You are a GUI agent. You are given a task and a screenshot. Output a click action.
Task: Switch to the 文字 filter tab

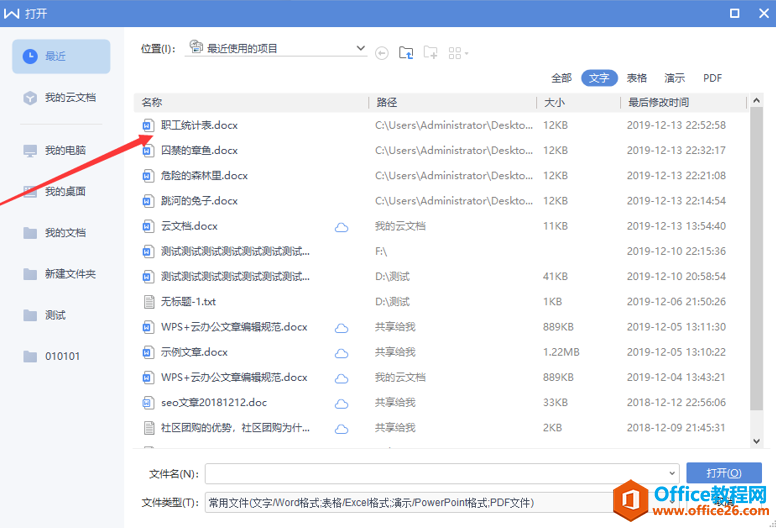tap(599, 78)
